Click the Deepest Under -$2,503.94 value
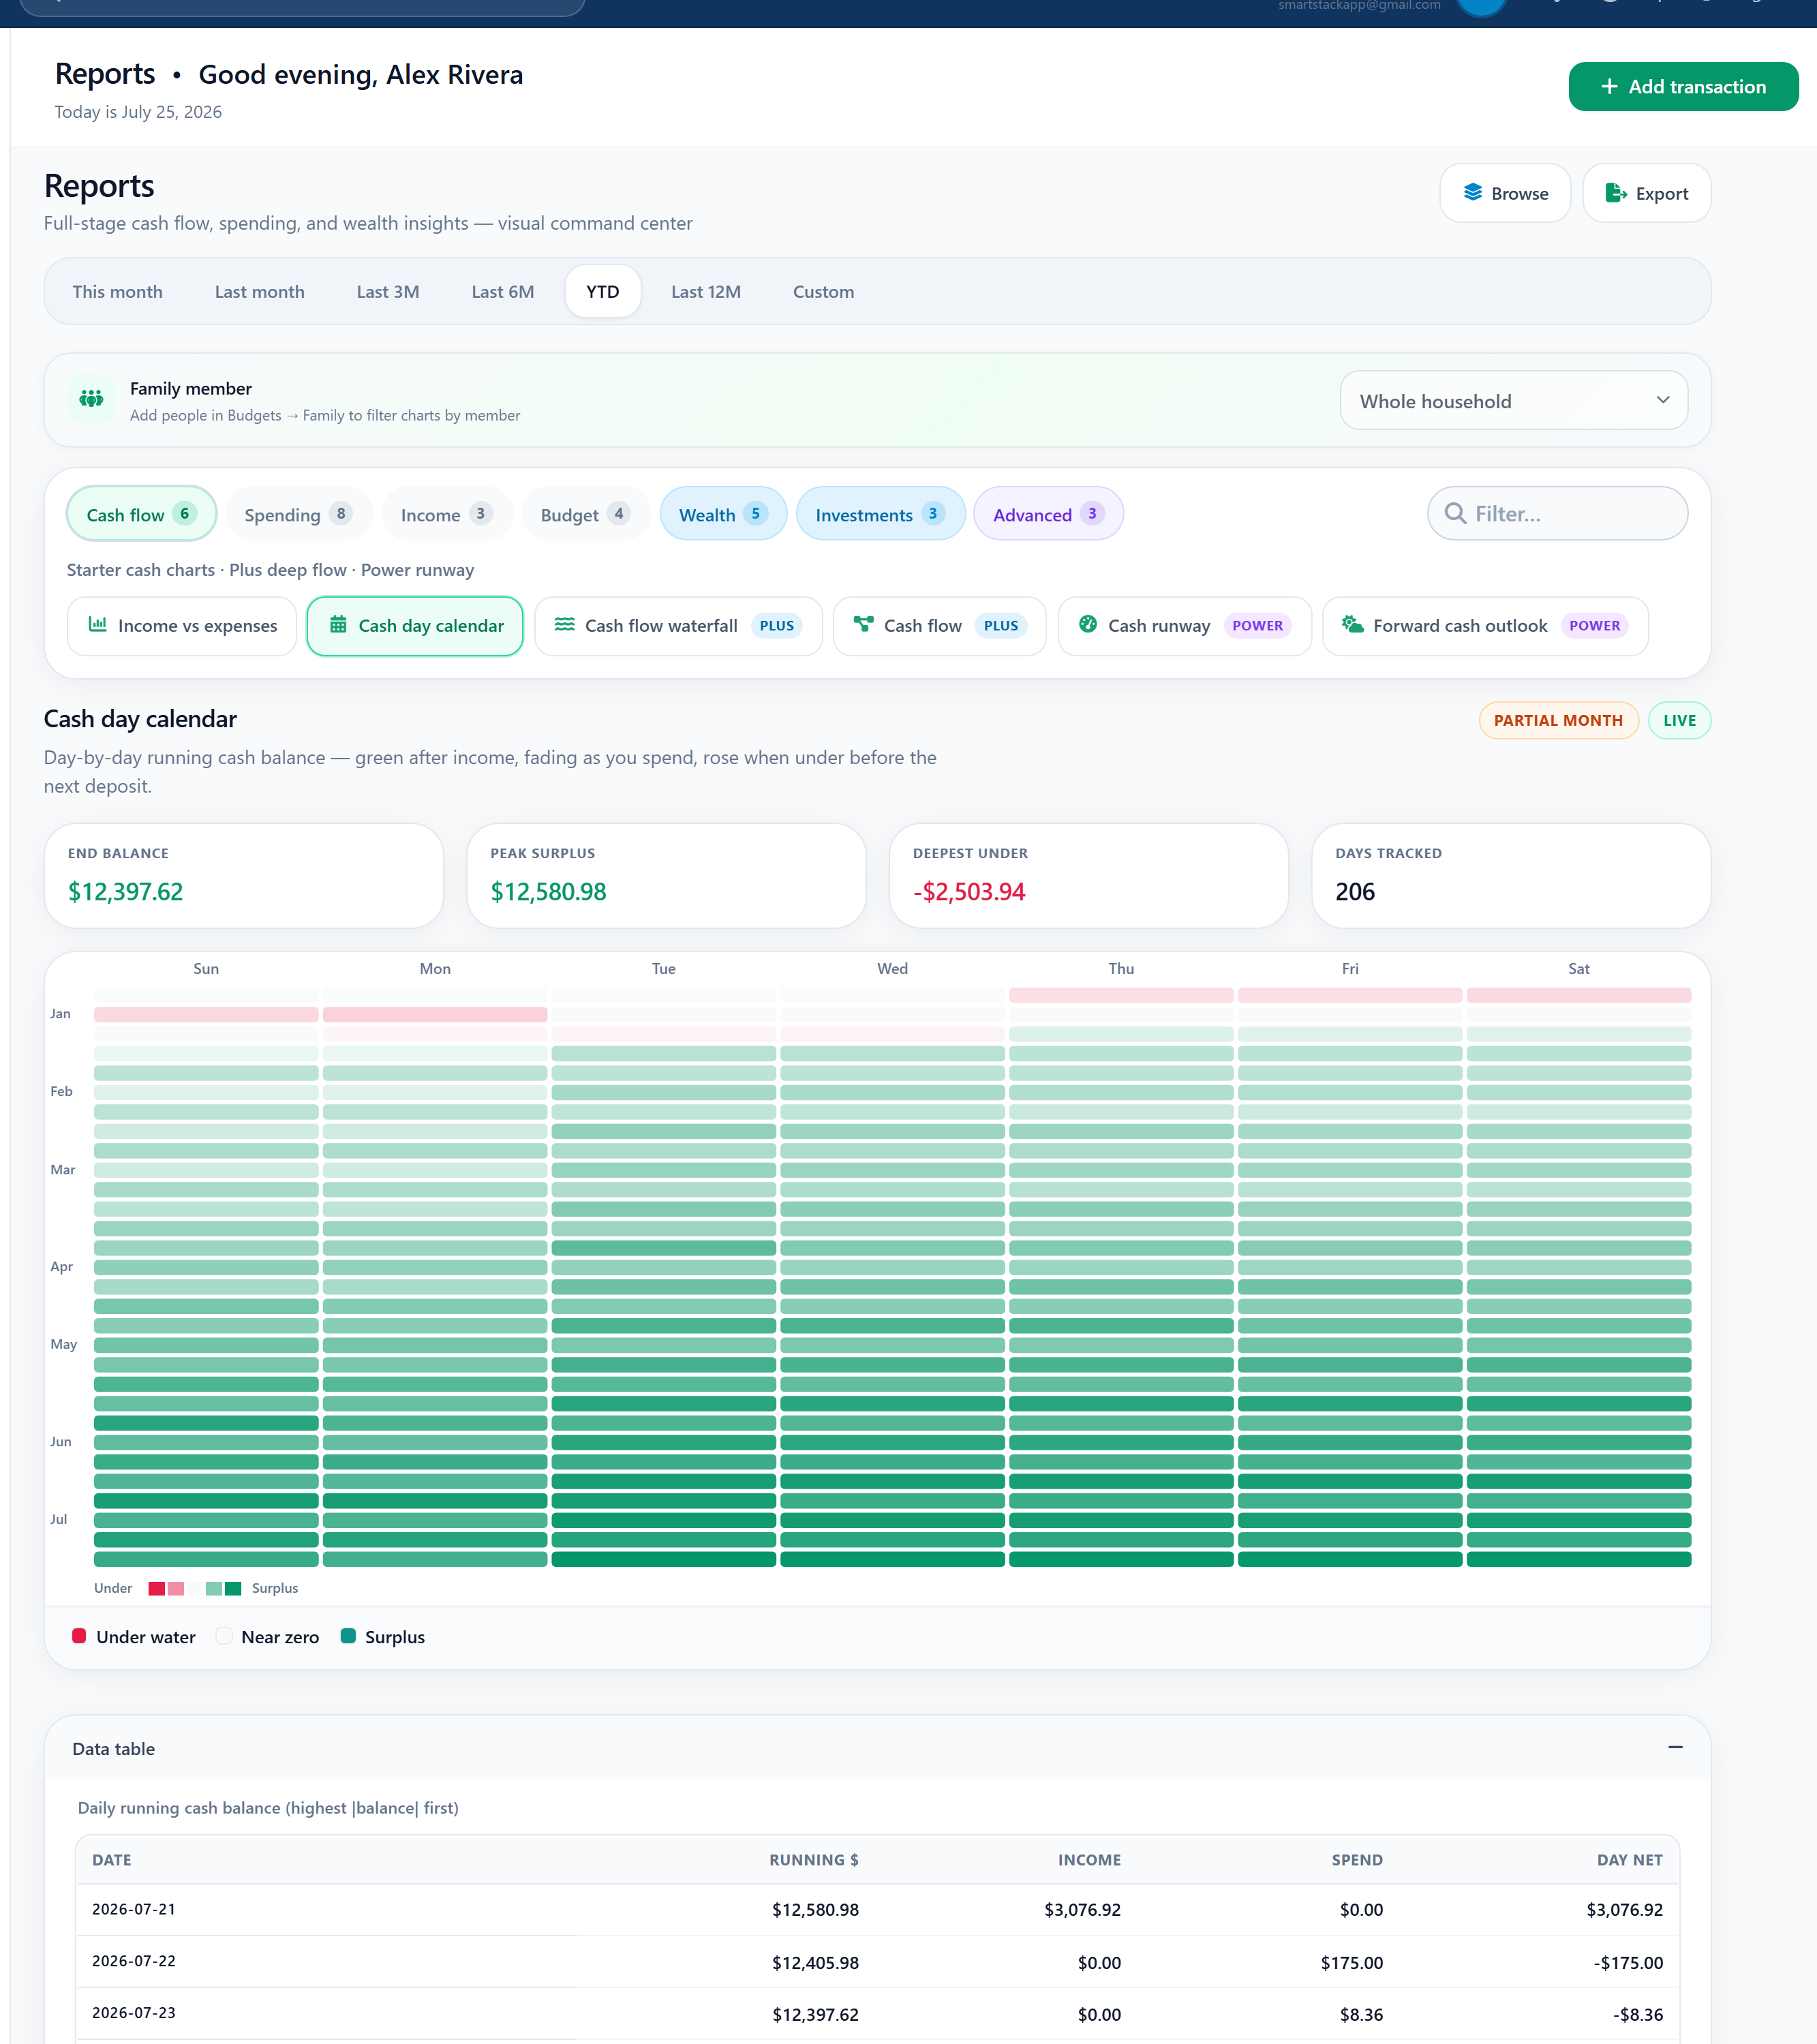The width and height of the screenshot is (1817, 2044). pyautogui.click(x=969, y=892)
